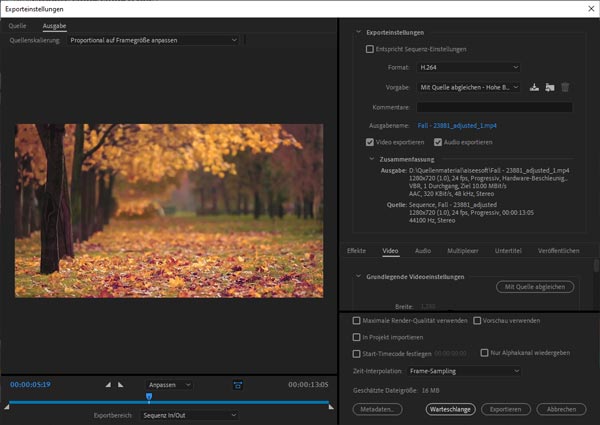Viewport: 600px width, 425px height.
Task: Enable 'Entspricht Sequenz-Einstellungen' checkbox
Action: point(370,49)
